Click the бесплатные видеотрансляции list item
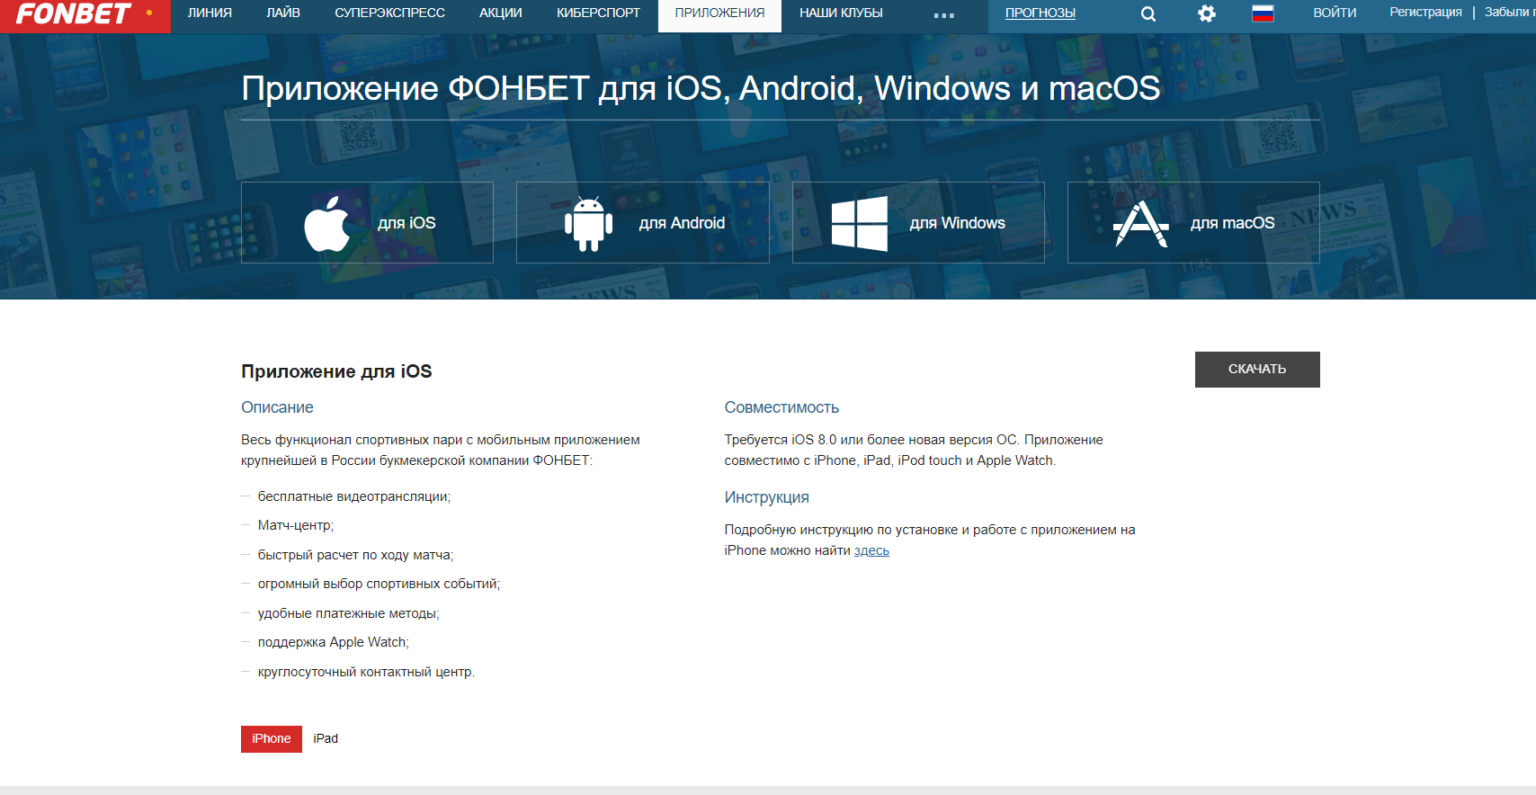 354,497
